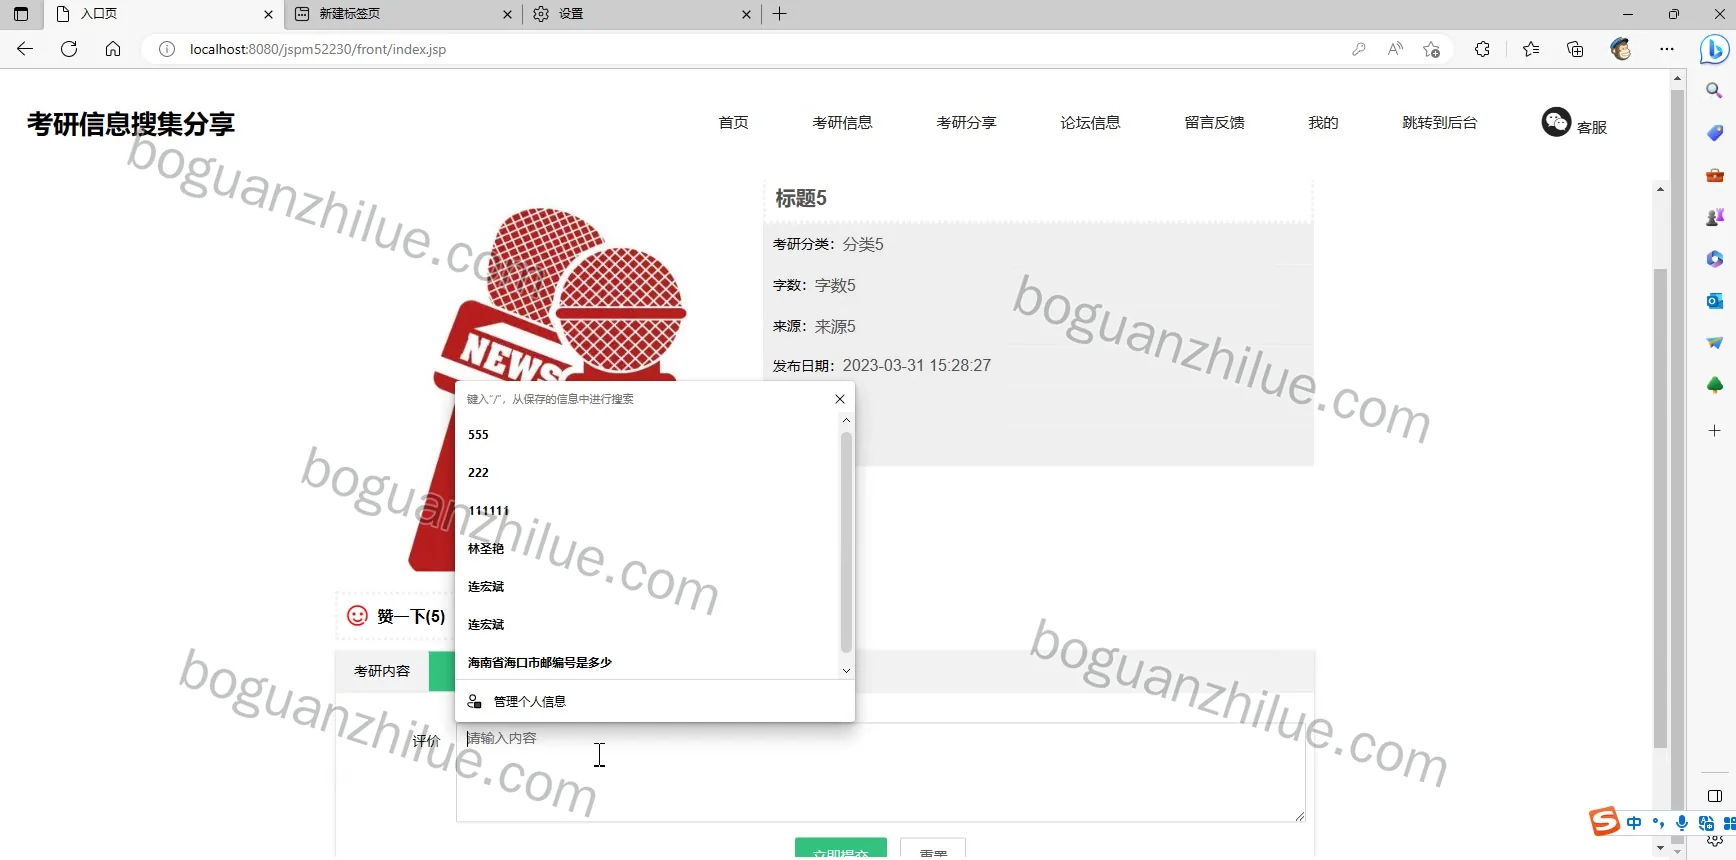View site information icon in address bar
Viewport: 1736px width, 860px height.
[167, 49]
